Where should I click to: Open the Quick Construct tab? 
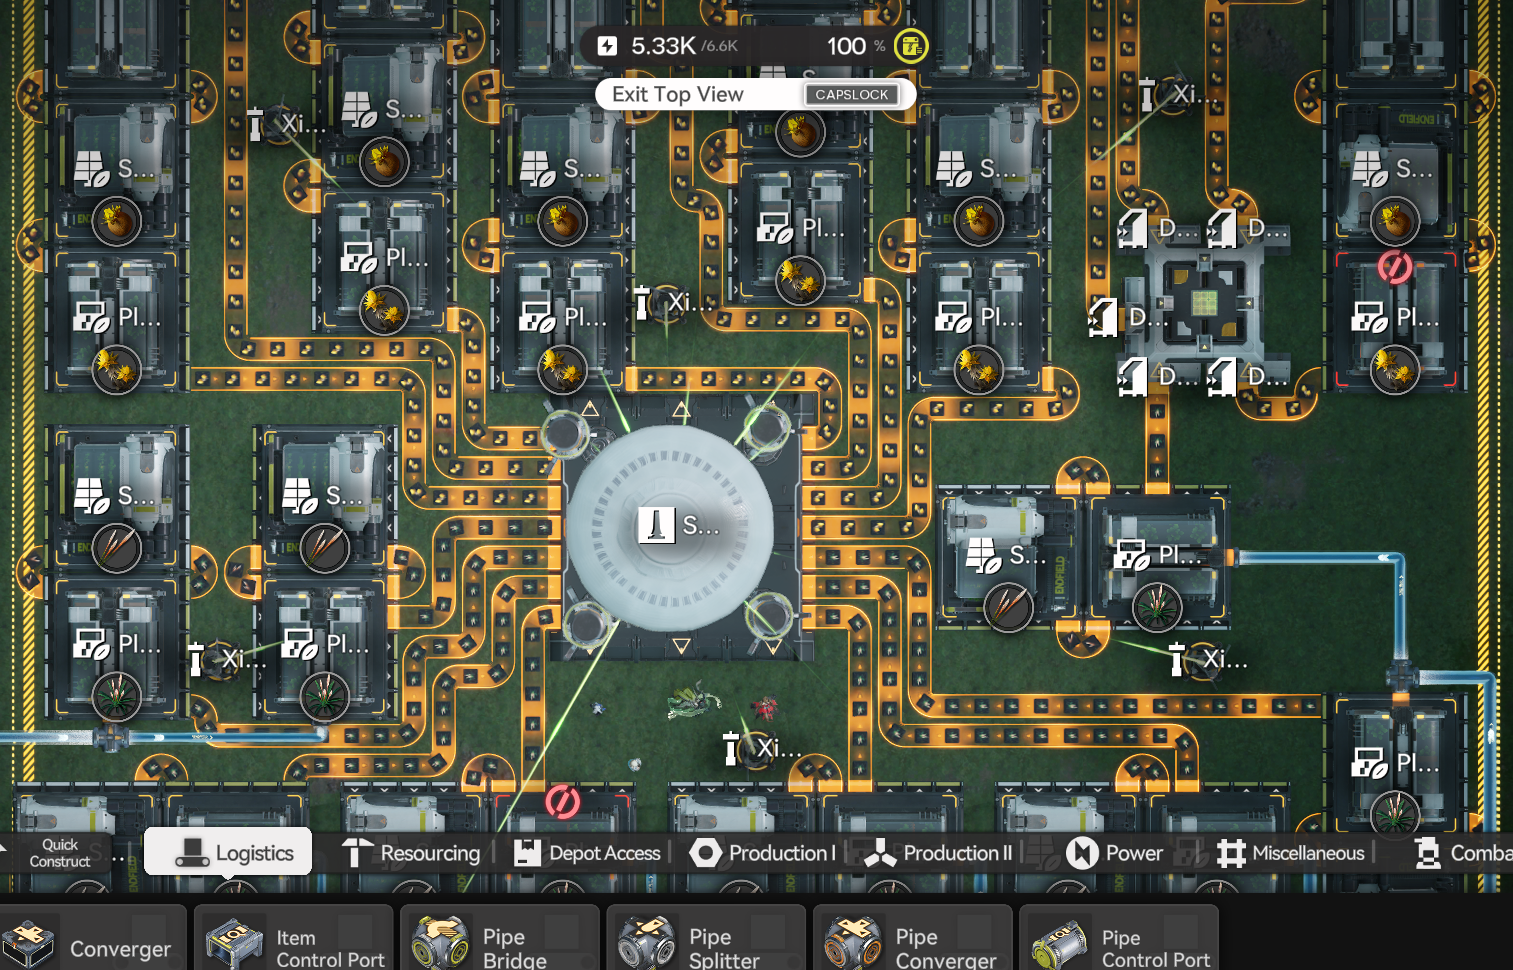click(60, 853)
